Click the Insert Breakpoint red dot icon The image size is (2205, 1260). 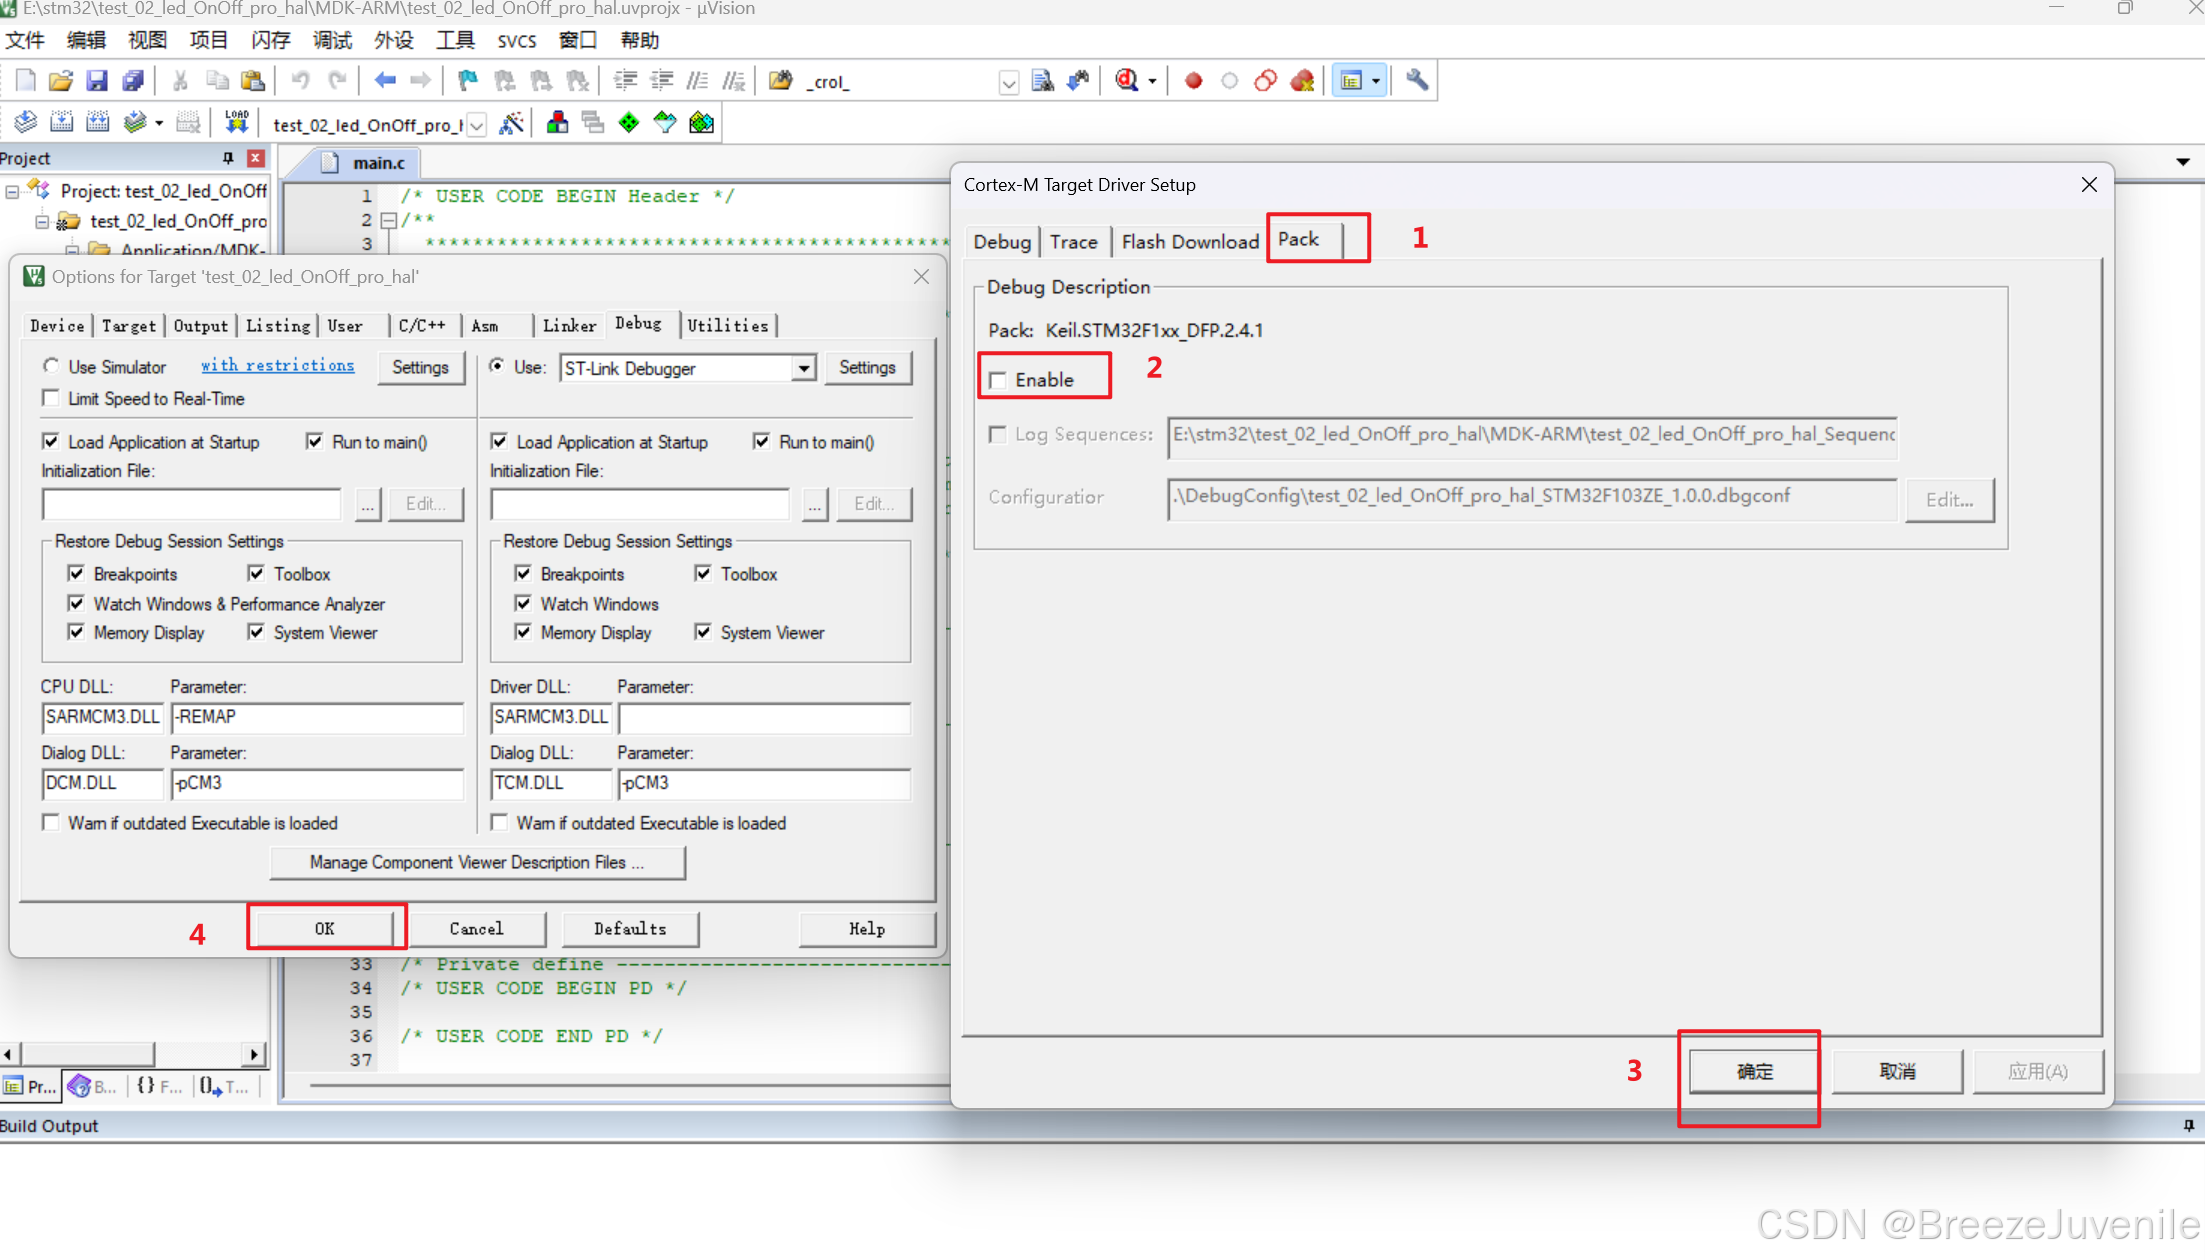click(x=1193, y=81)
